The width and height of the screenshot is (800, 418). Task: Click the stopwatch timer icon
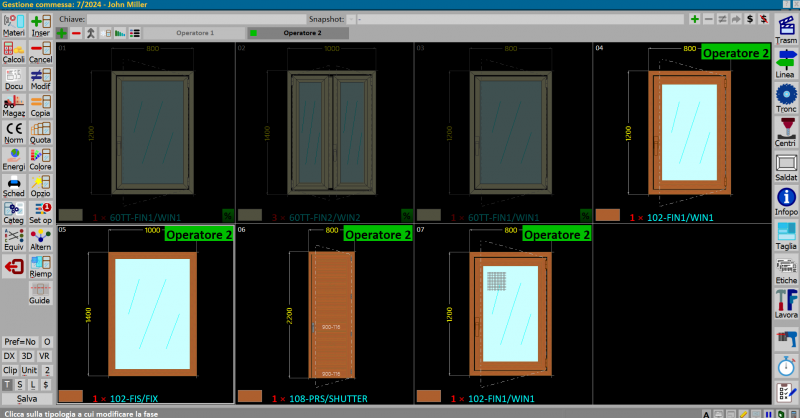786,366
